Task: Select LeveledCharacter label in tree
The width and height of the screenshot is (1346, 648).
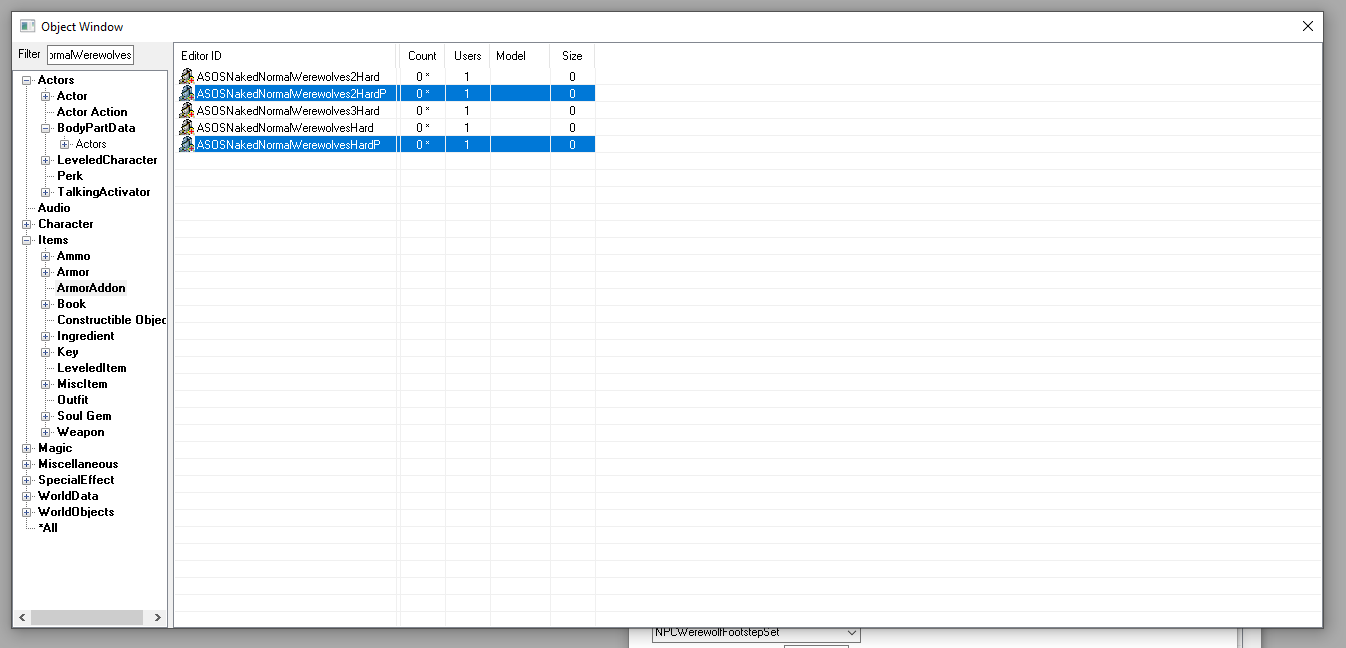Action: (x=107, y=160)
